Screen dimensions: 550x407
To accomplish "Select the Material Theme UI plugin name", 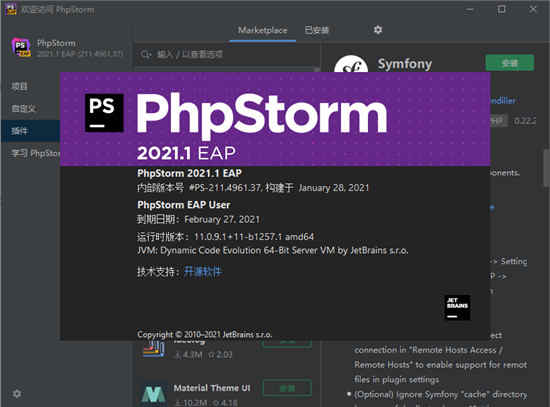I will tap(212, 388).
